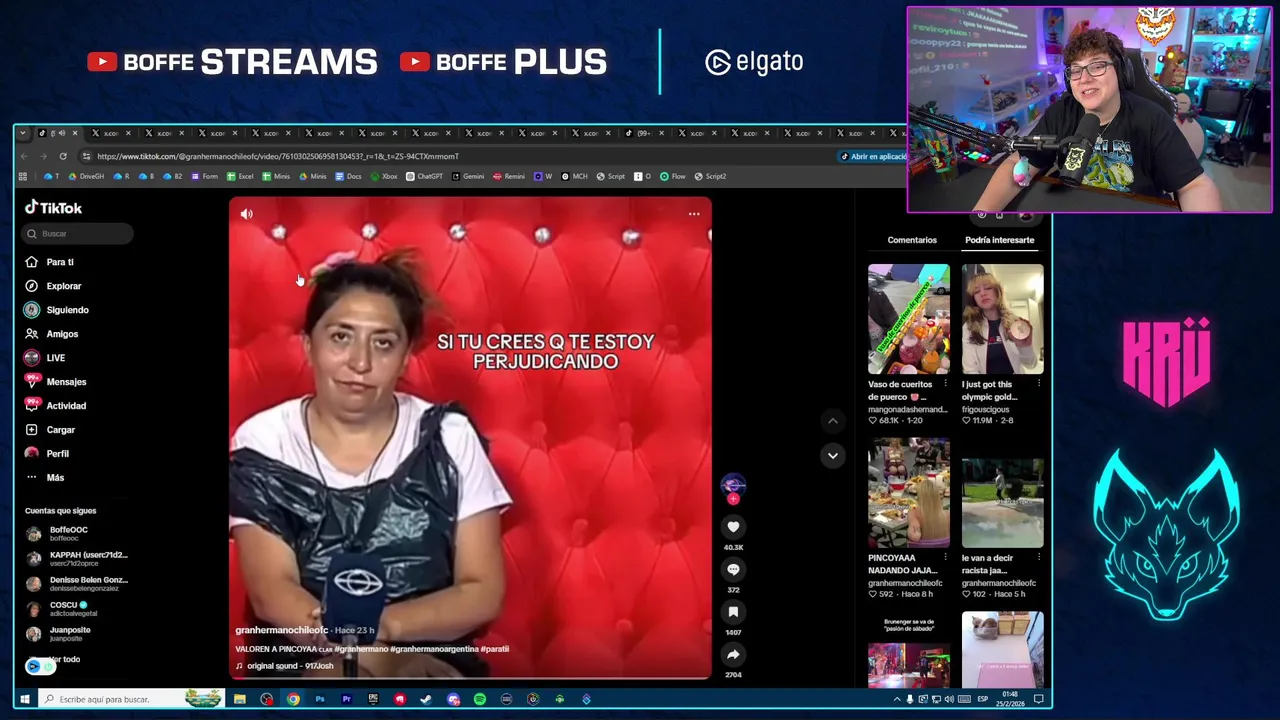Click the Abrir en aplicación button
Viewport: 1280px width, 720px height.
point(874,156)
